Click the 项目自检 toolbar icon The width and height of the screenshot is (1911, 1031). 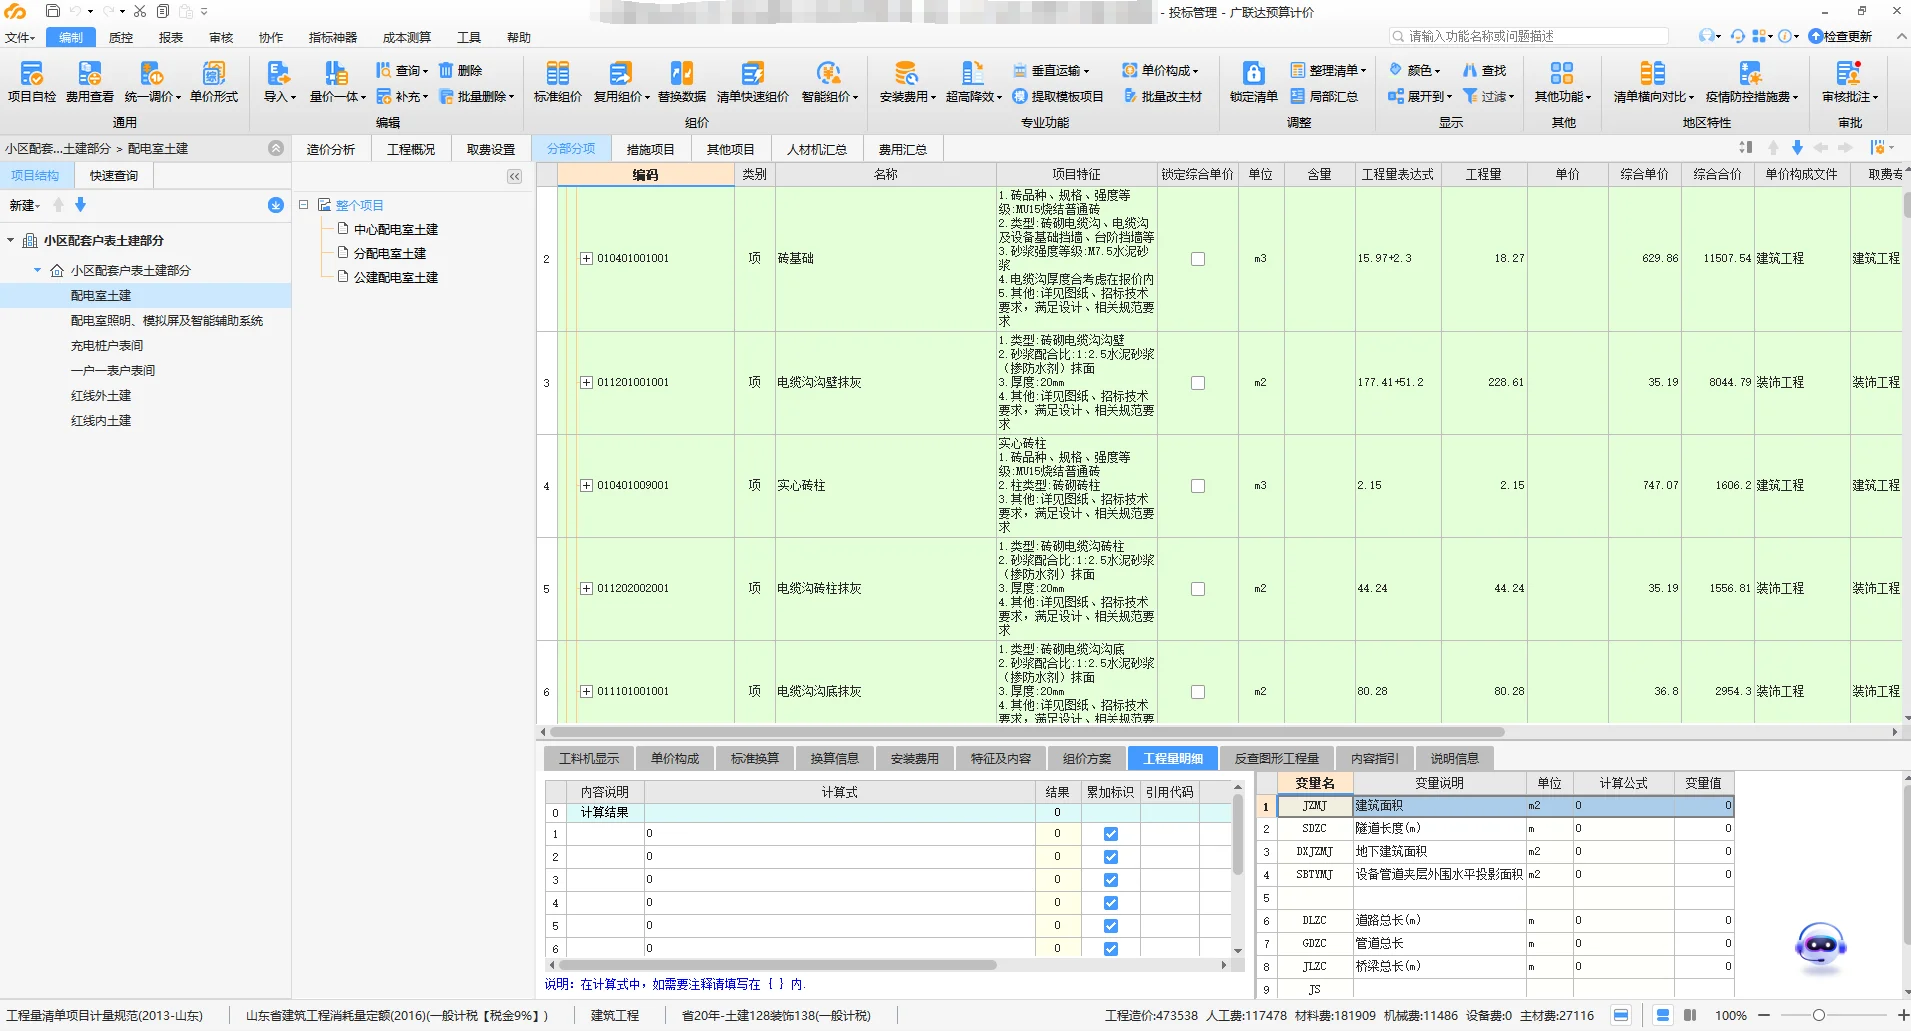(32, 81)
